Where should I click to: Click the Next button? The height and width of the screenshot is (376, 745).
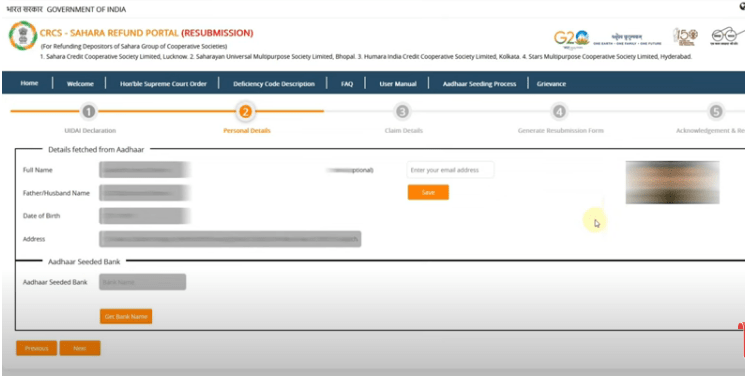pos(80,348)
